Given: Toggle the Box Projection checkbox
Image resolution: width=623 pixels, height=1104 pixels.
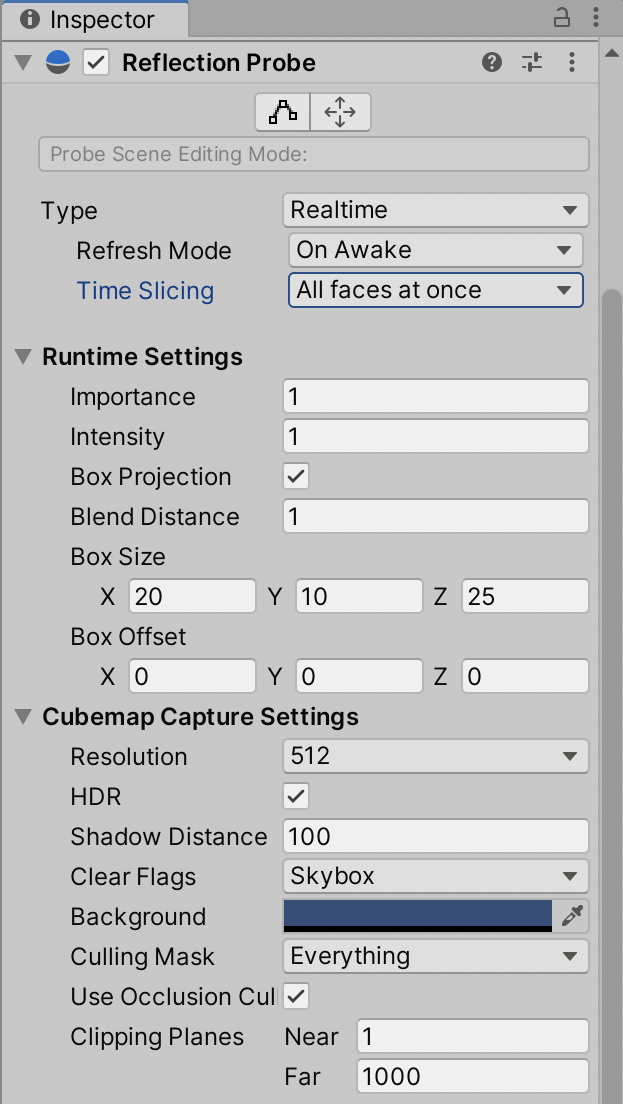Looking at the screenshot, I should [296, 476].
